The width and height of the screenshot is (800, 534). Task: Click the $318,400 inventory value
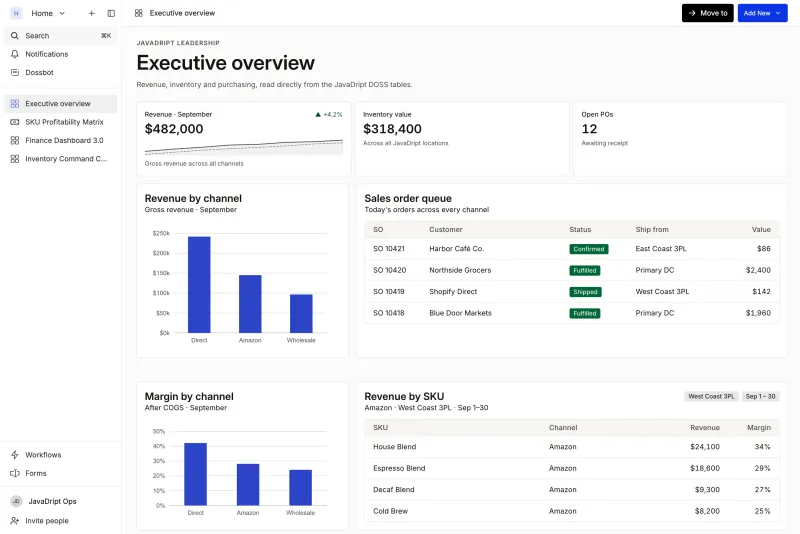point(392,129)
